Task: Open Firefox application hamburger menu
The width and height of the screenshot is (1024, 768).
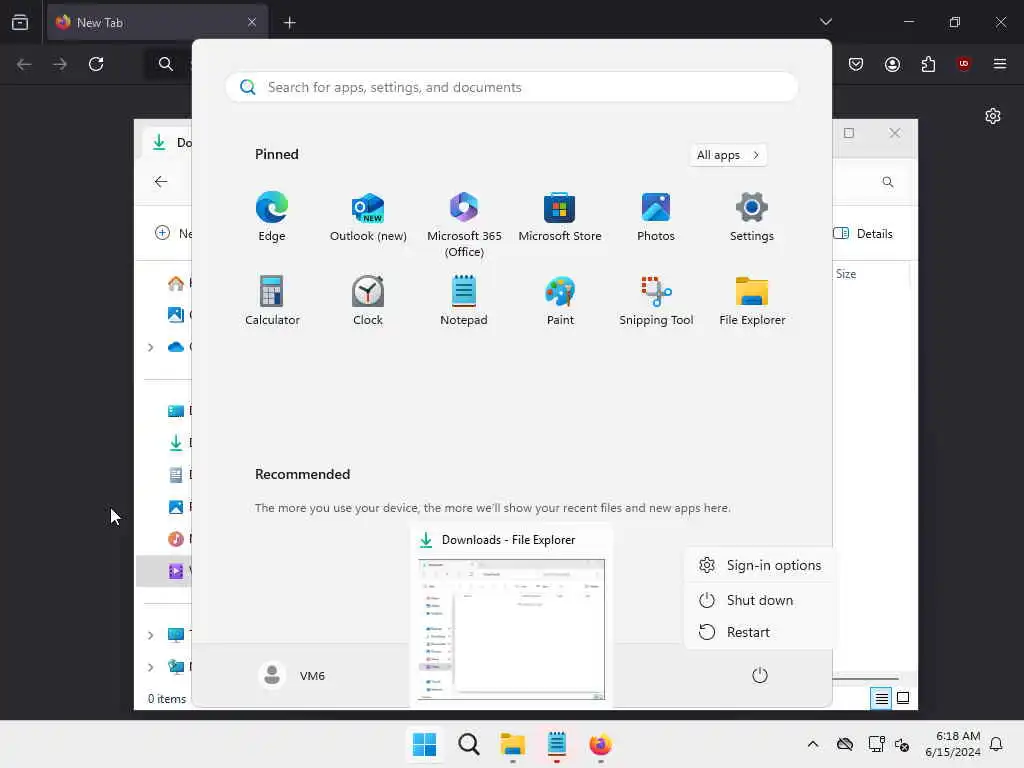Action: tap(1000, 64)
